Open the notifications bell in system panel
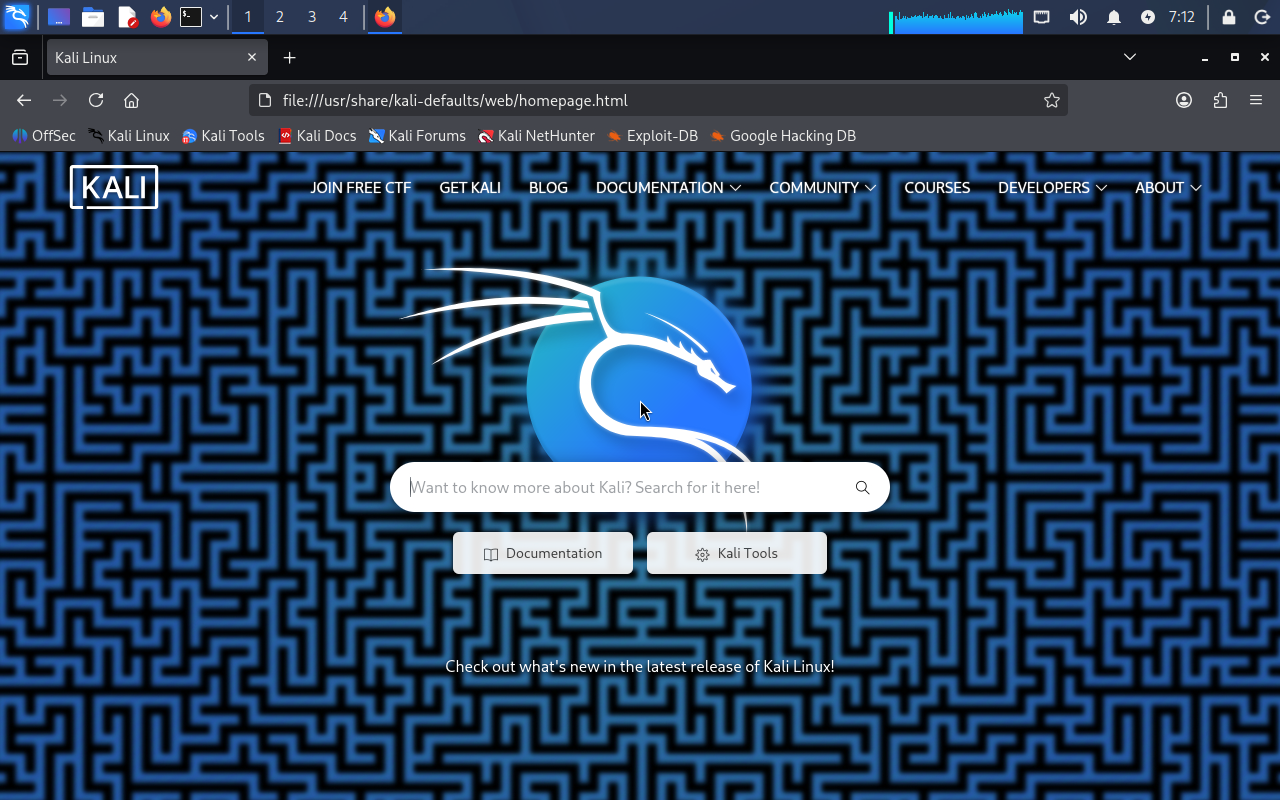The height and width of the screenshot is (800, 1280). tap(1114, 17)
